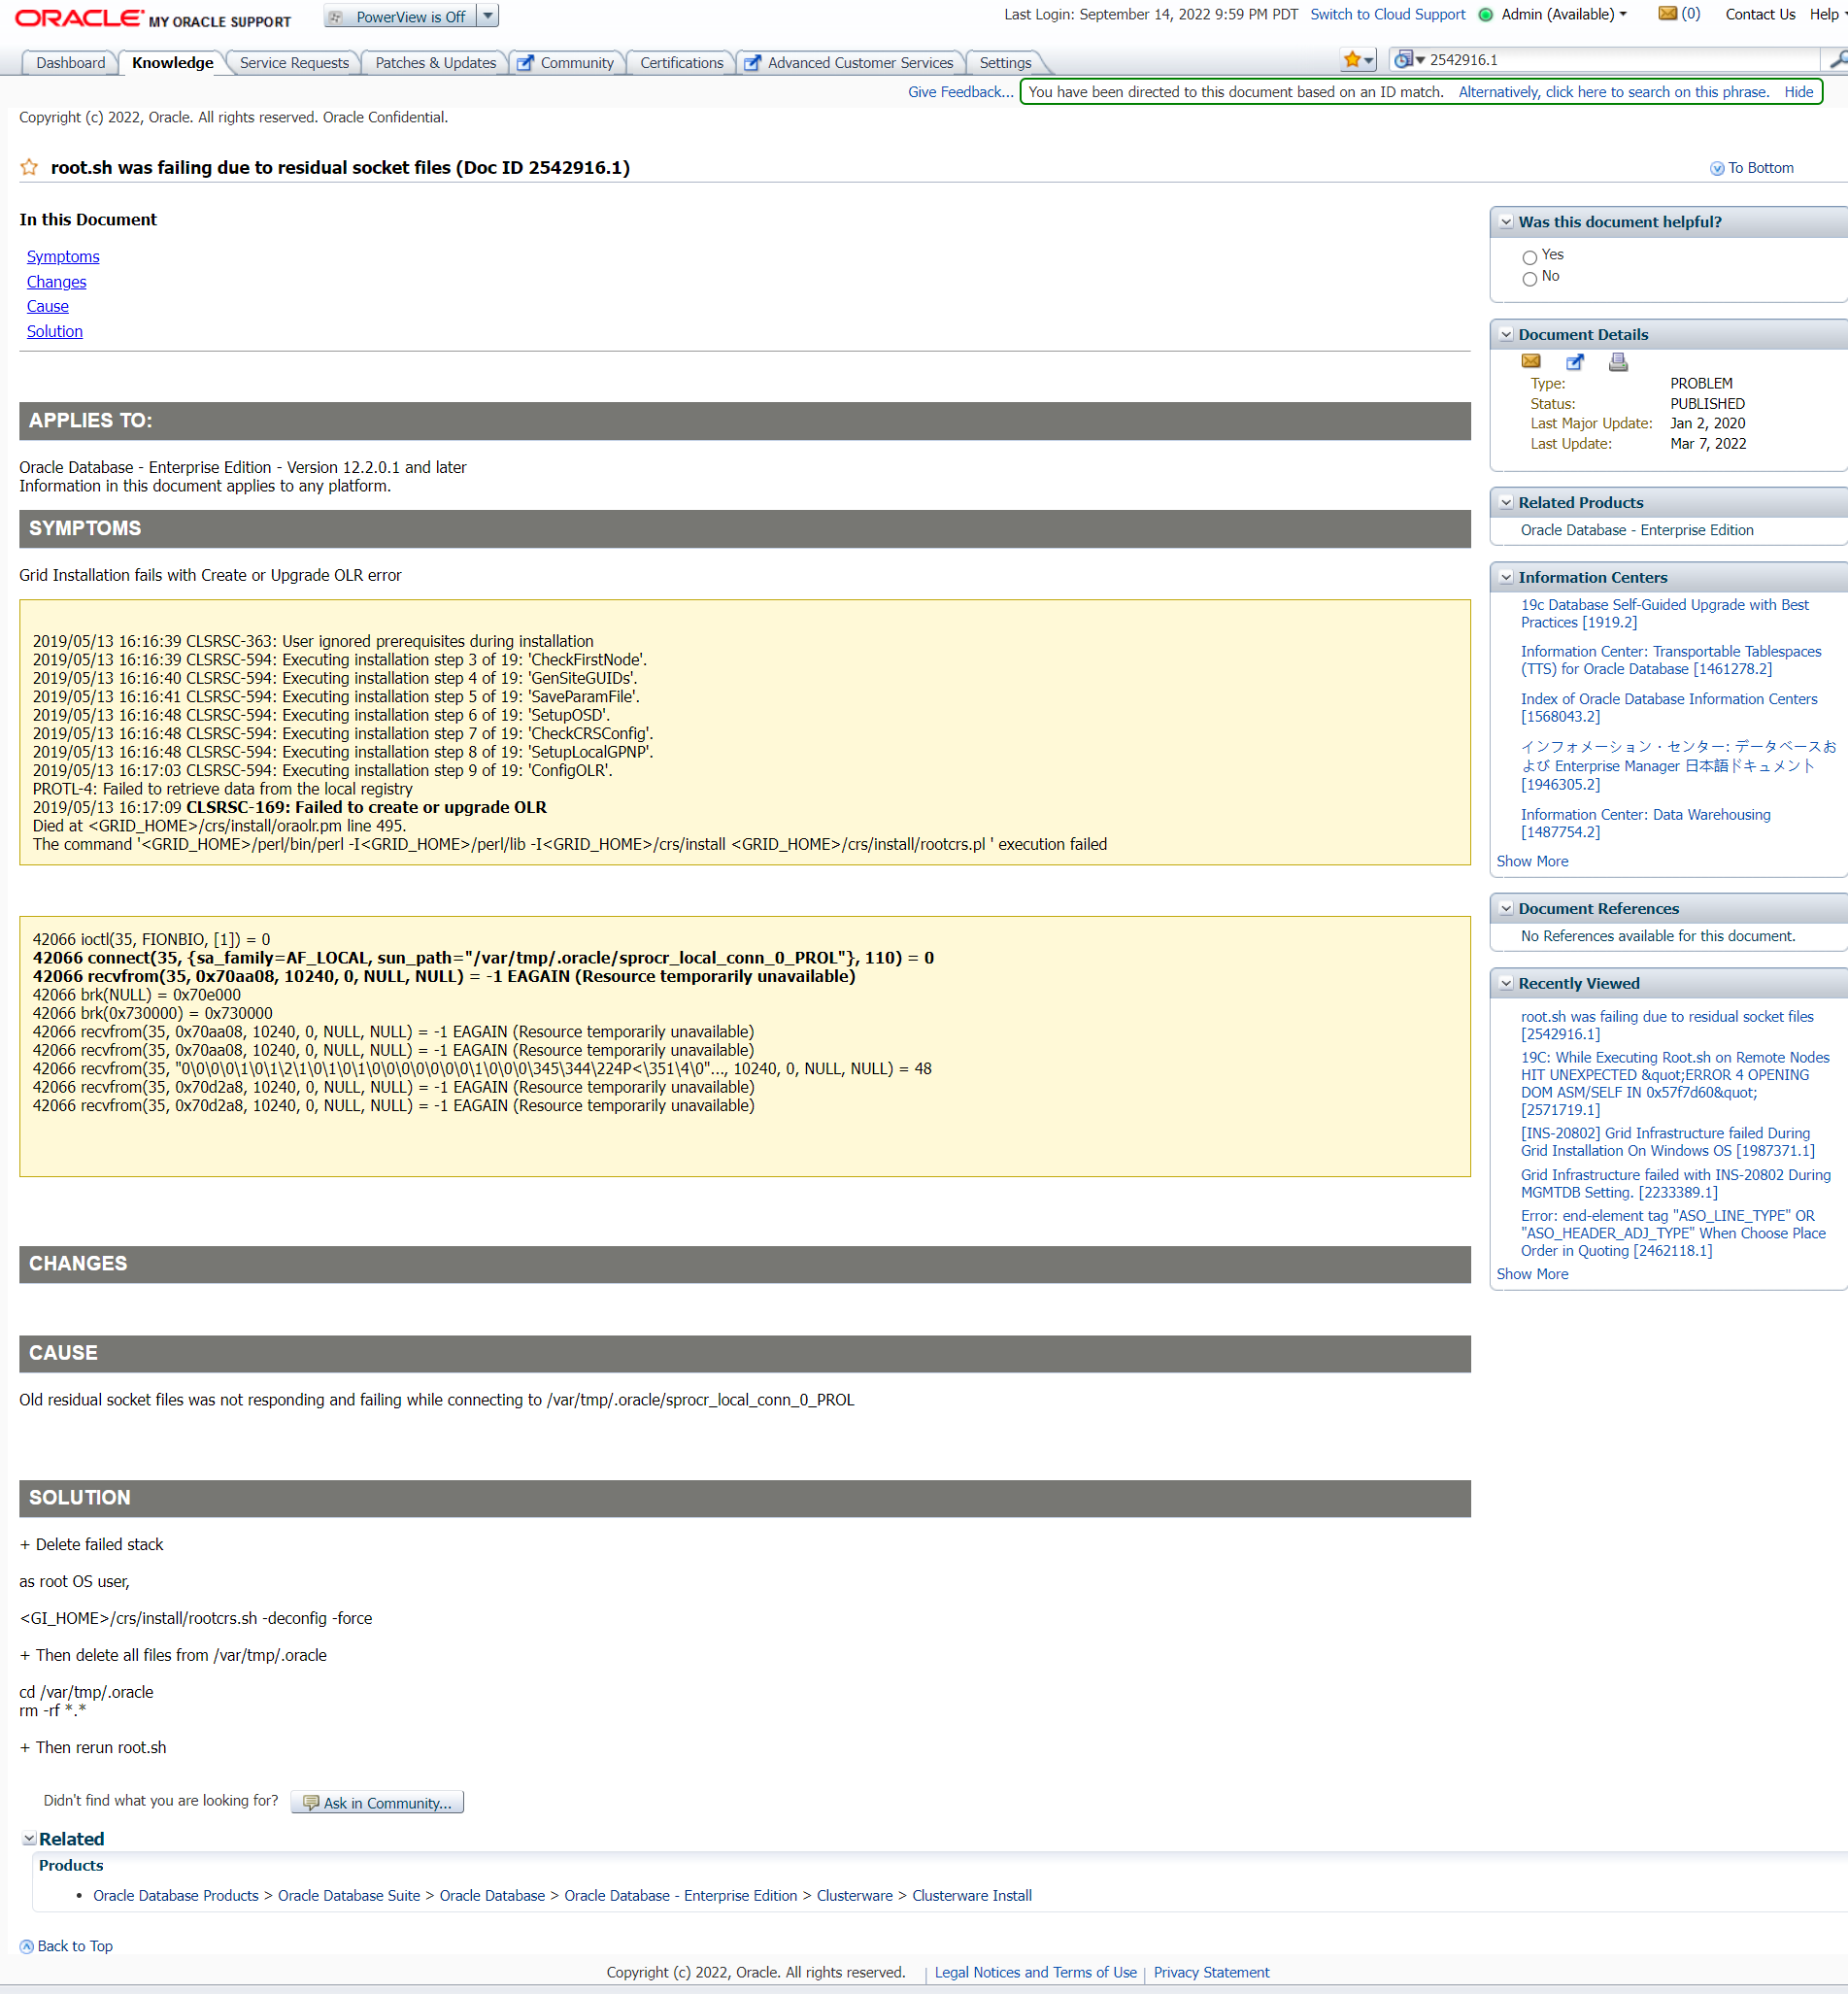This screenshot has height=1994, width=1848.
Task: Open Oracle Database - Enterprise Edition related product
Action: point(1636,530)
